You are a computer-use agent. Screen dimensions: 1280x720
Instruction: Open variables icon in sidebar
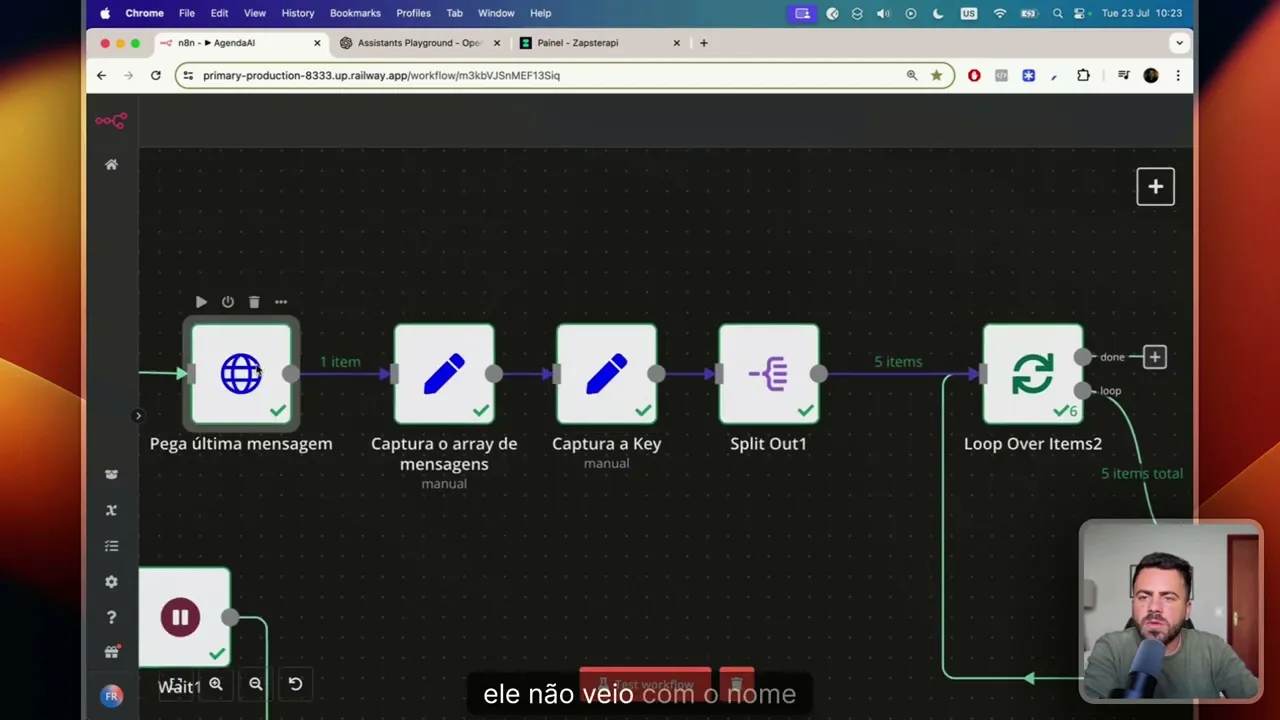[111, 510]
